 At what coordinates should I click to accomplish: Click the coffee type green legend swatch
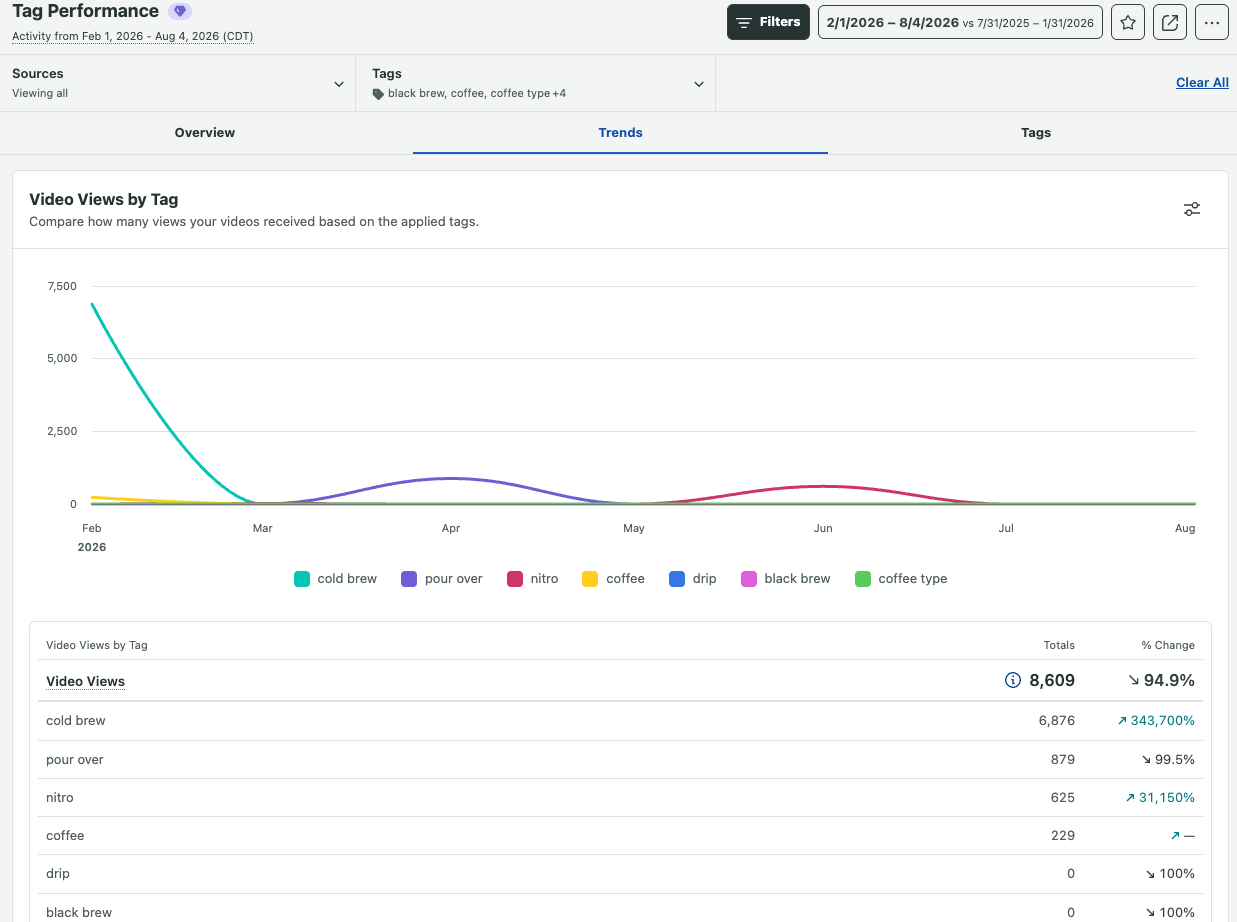point(863,579)
